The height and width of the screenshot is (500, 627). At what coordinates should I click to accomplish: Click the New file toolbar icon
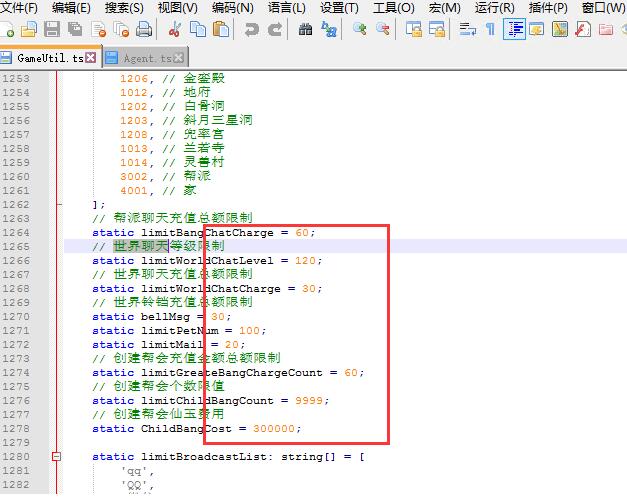pyautogui.click(x=8, y=30)
